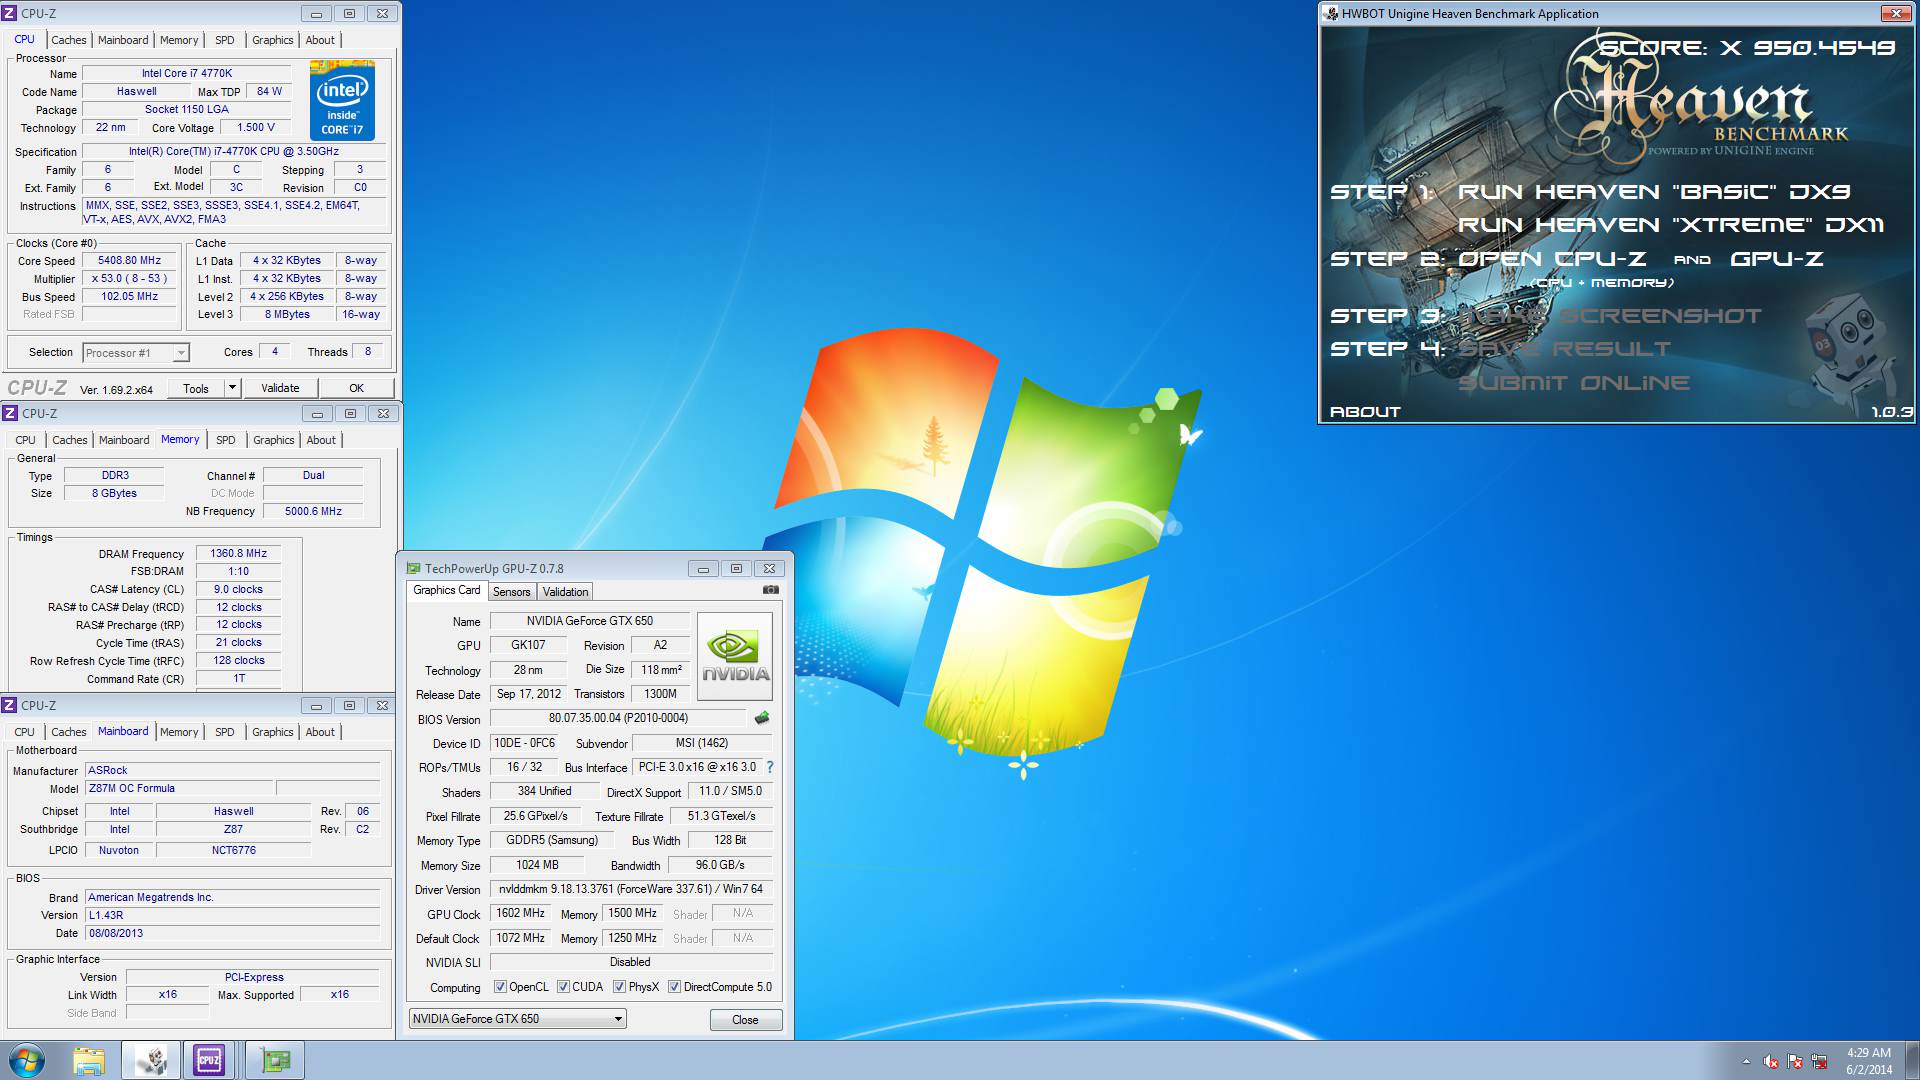This screenshot has width=1920, height=1080.
Task: Select the CPU-Z taskbar icon
Action: click(x=209, y=1060)
